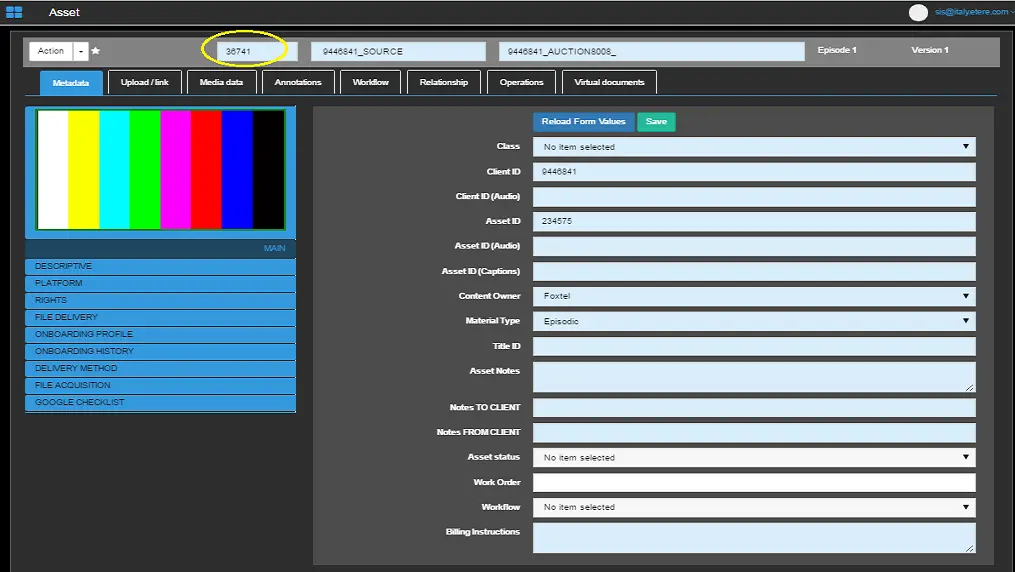This screenshot has width=1015, height=572.
Task: Open the Action dropdown arrow
Action: tap(81, 51)
